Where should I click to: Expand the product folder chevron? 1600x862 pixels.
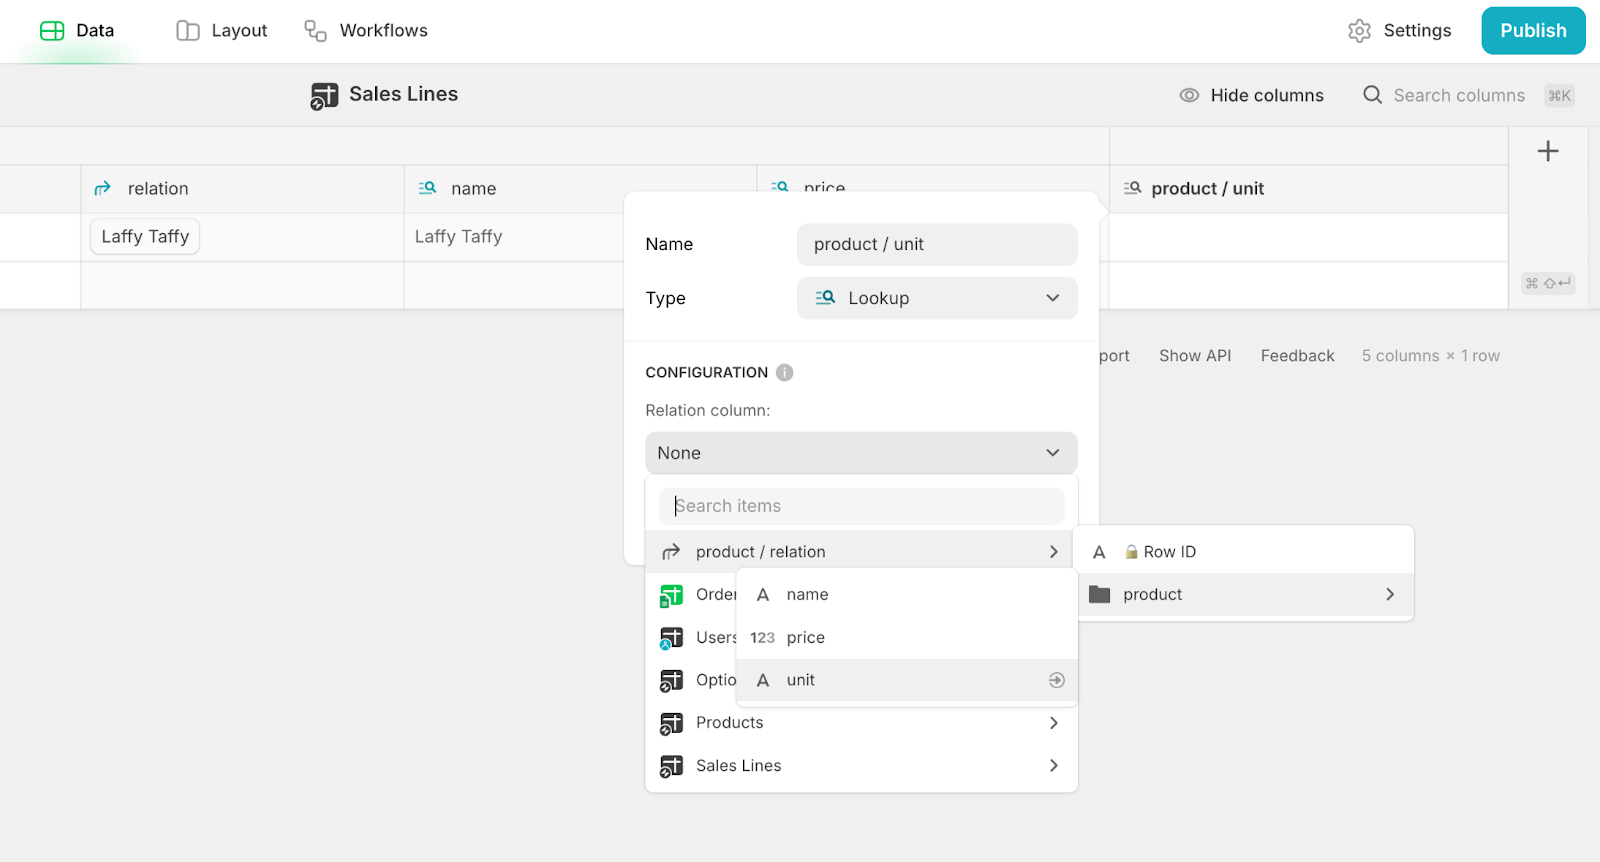(x=1390, y=595)
